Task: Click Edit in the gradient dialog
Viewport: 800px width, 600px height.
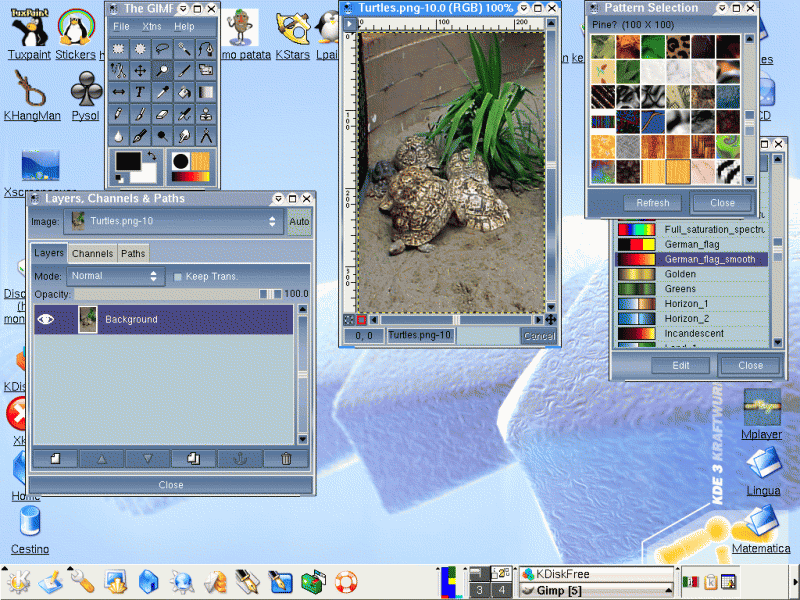Action: click(x=681, y=366)
